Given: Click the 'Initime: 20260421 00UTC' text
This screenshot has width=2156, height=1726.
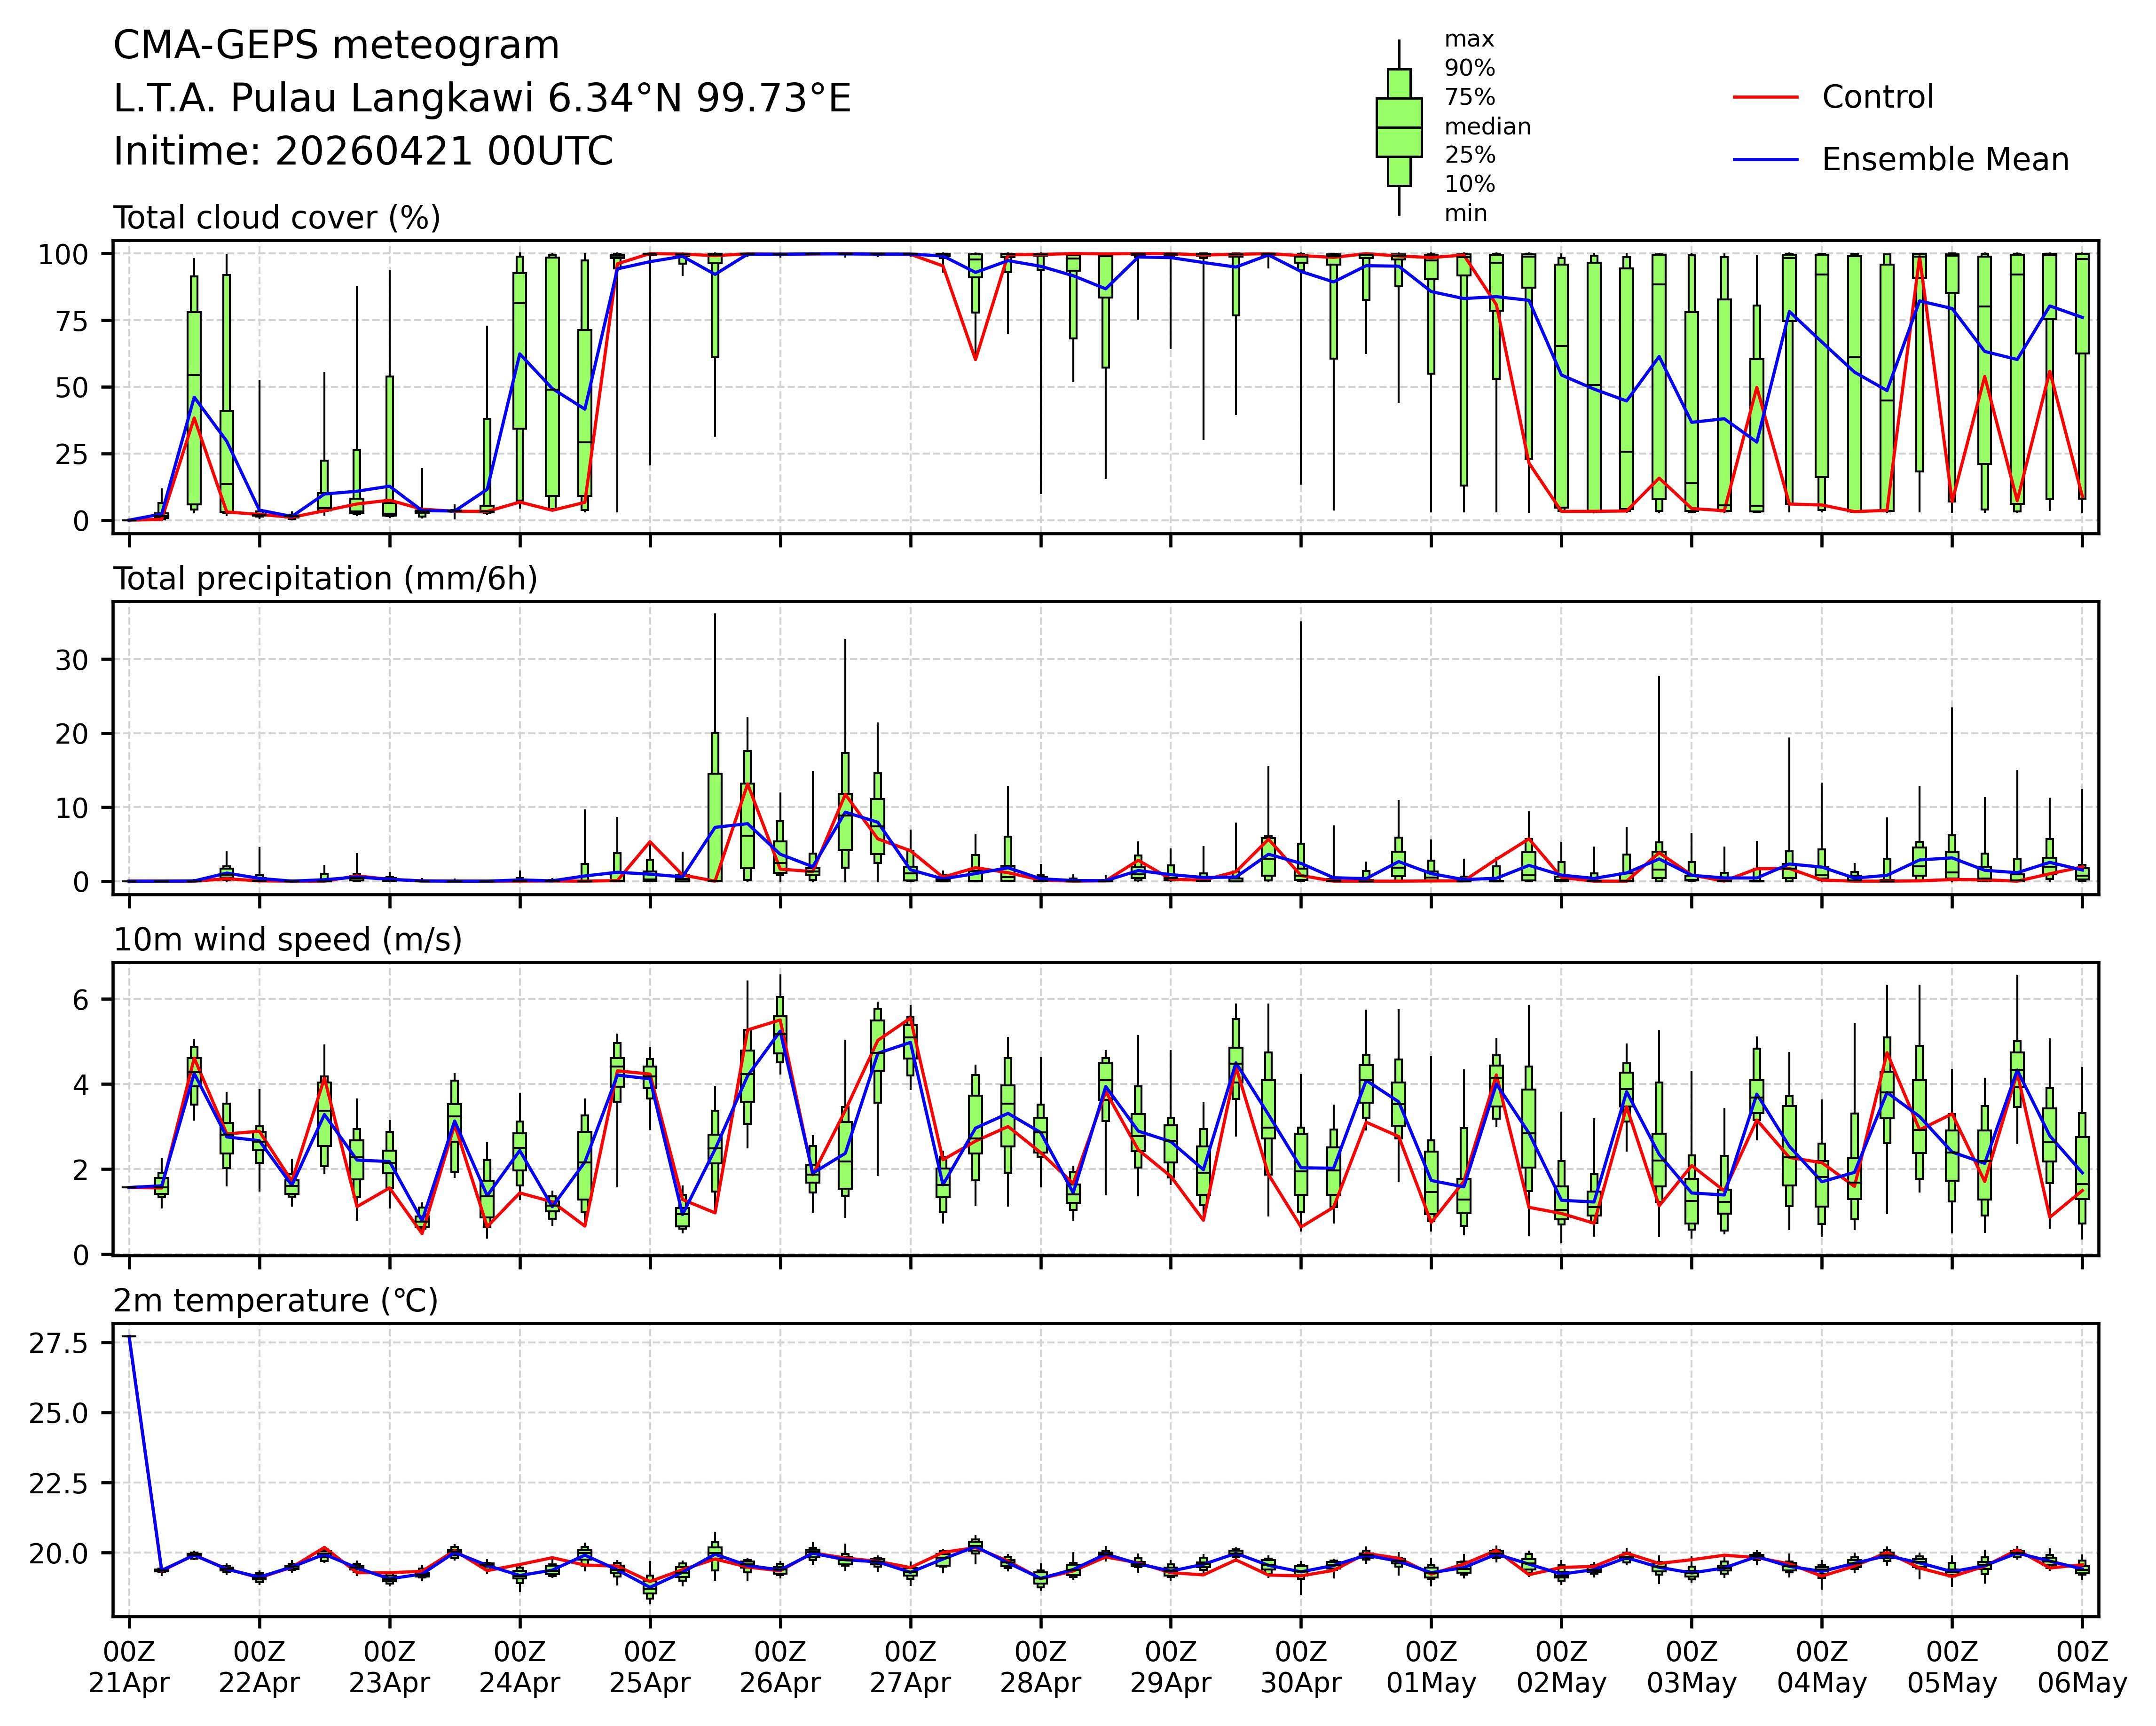Looking at the screenshot, I should [x=363, y=152].
